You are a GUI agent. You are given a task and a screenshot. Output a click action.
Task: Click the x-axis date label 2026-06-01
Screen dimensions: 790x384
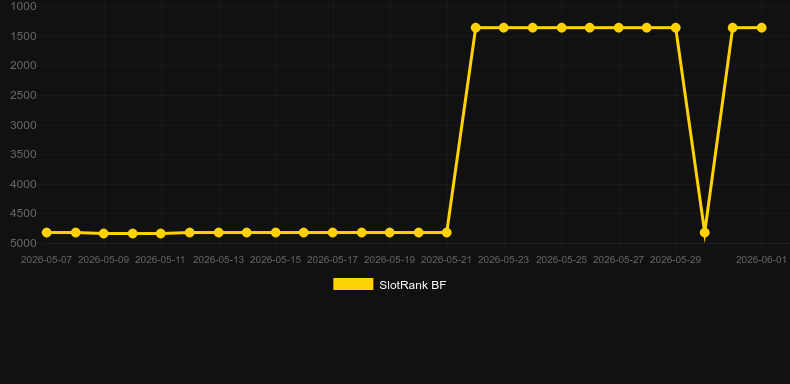[x=761, y=260]
